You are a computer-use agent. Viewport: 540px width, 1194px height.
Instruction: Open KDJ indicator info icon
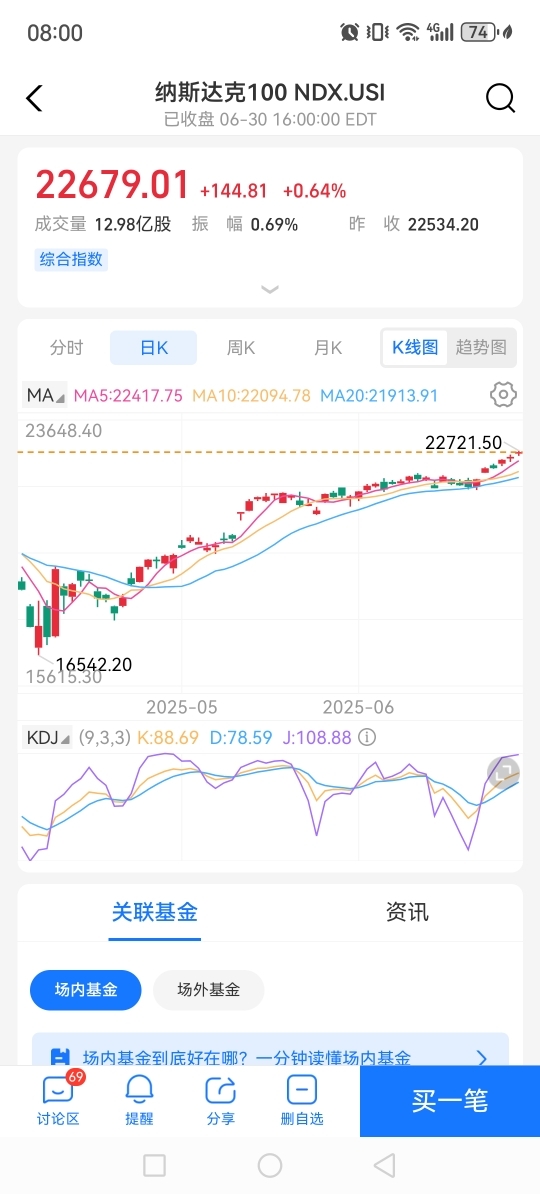[366, 737]
